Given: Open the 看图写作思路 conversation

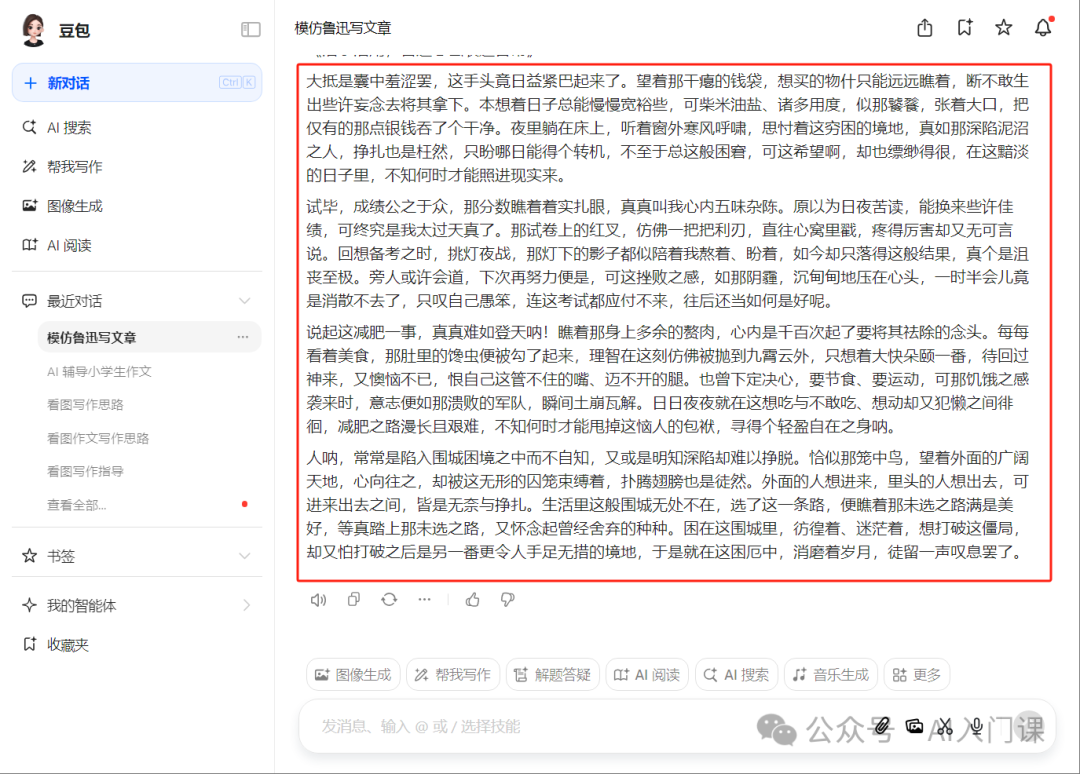Looking at the screenshot, I should pos(85,404).
